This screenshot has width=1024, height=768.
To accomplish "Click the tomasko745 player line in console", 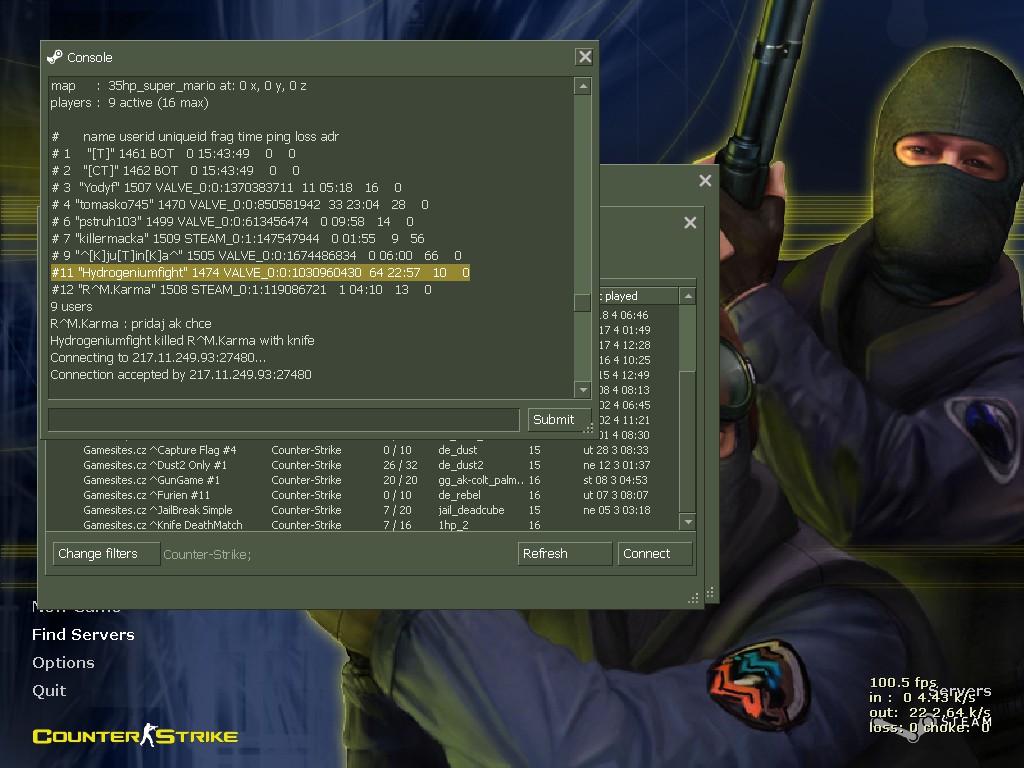I will (x=240, y=204).
